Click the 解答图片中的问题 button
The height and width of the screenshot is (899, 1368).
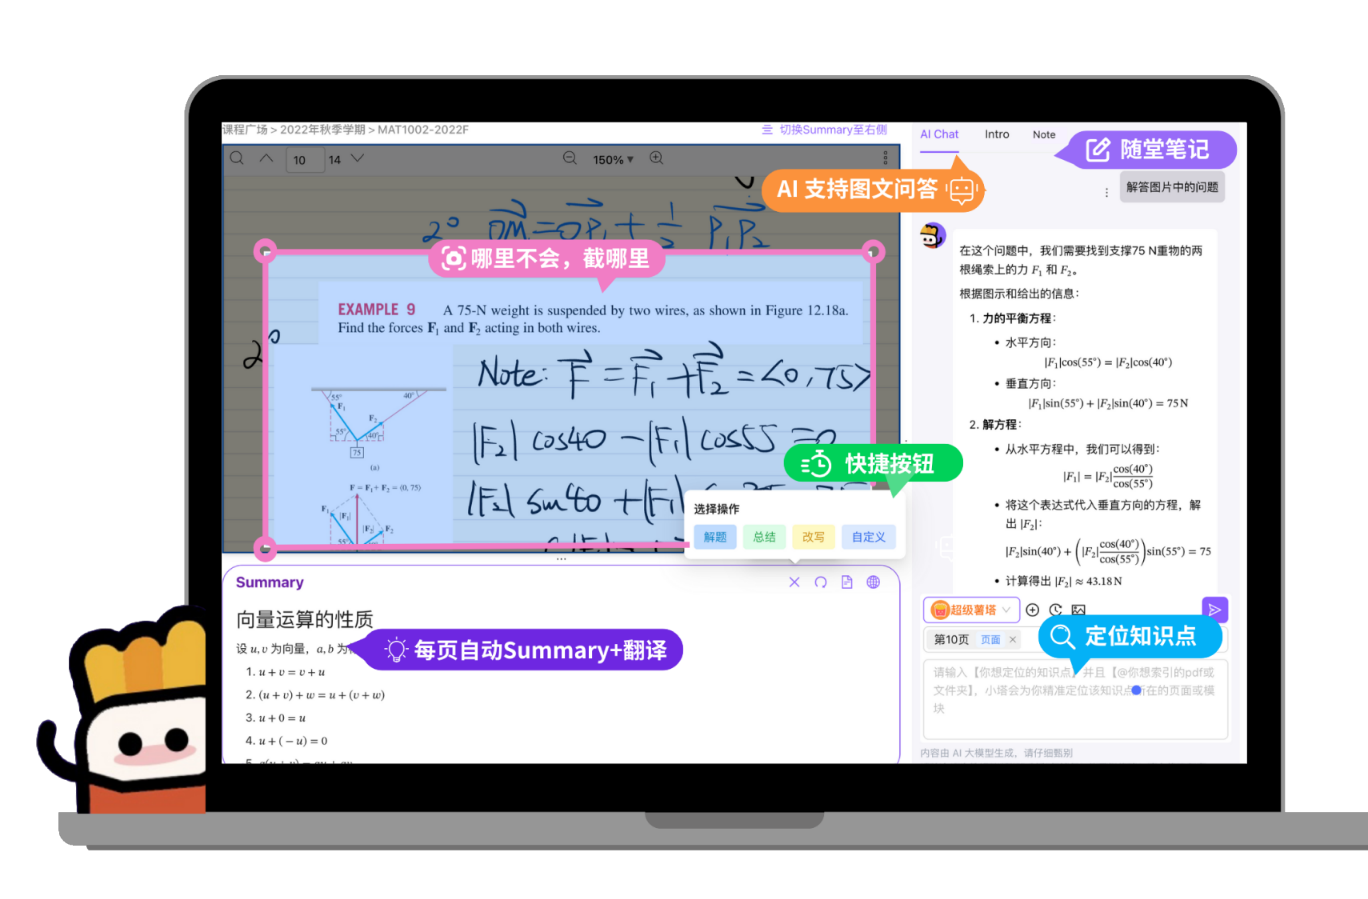1171,187
